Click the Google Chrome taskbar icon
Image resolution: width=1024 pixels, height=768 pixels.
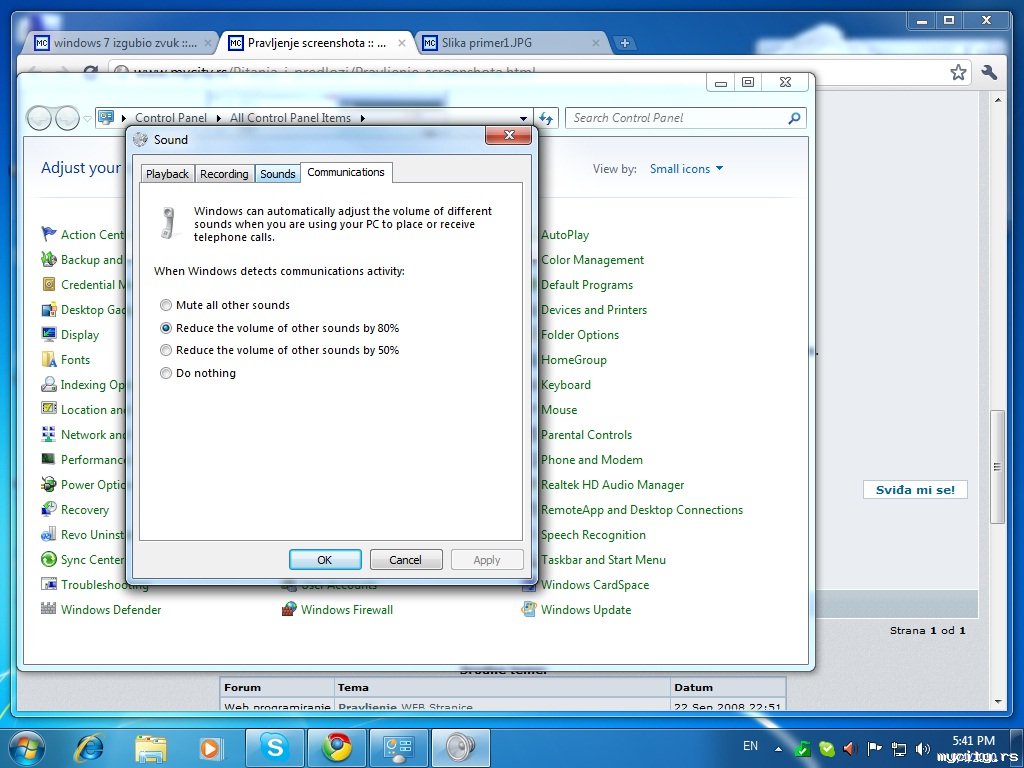pyautogui.click(x=336, y=747)
